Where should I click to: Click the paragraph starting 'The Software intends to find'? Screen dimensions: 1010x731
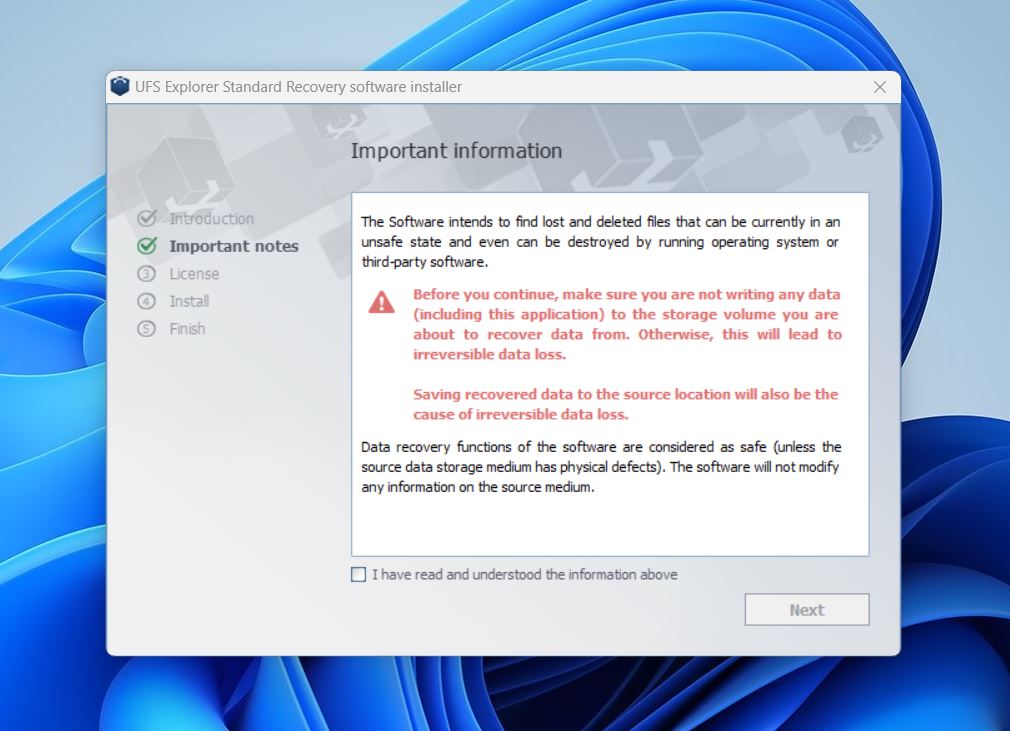click(600, 242)
